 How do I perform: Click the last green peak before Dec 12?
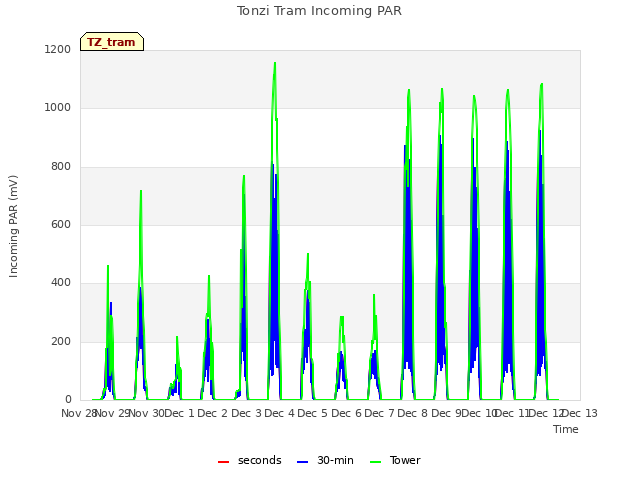coord(542,84)
